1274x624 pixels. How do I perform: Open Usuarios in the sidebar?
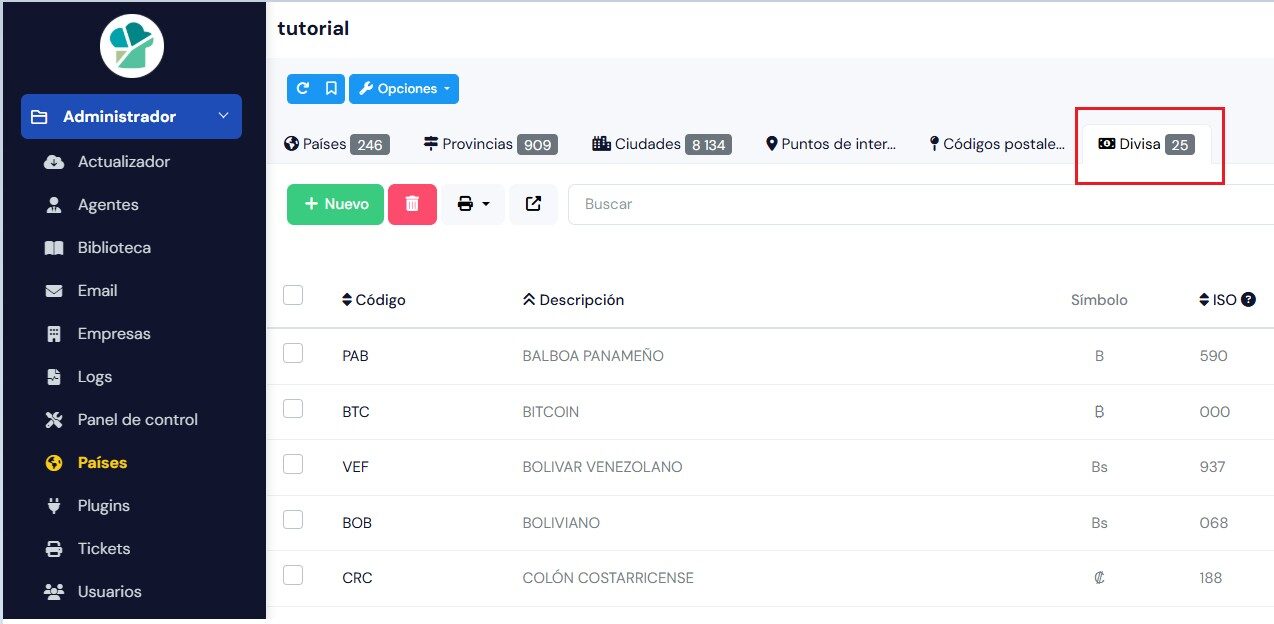point(109,592)
